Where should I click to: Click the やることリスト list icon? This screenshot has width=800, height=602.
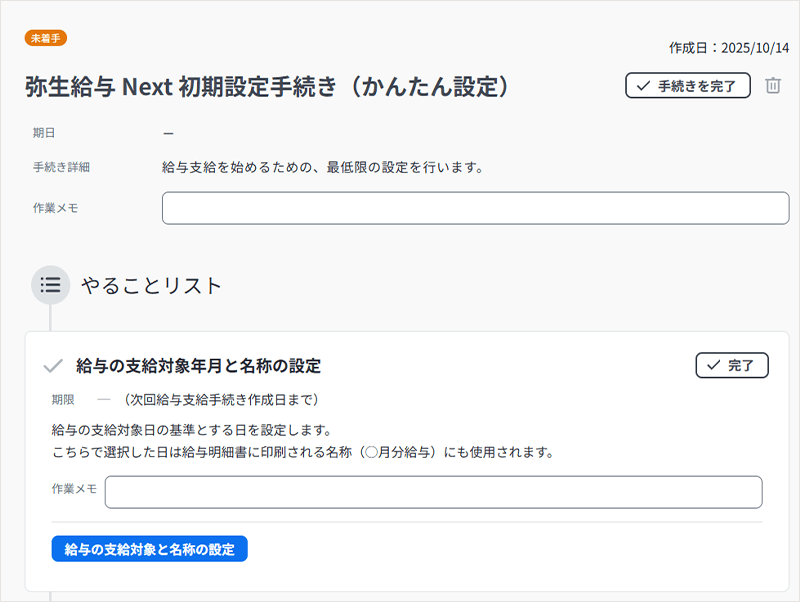click(x=50, y=285)
